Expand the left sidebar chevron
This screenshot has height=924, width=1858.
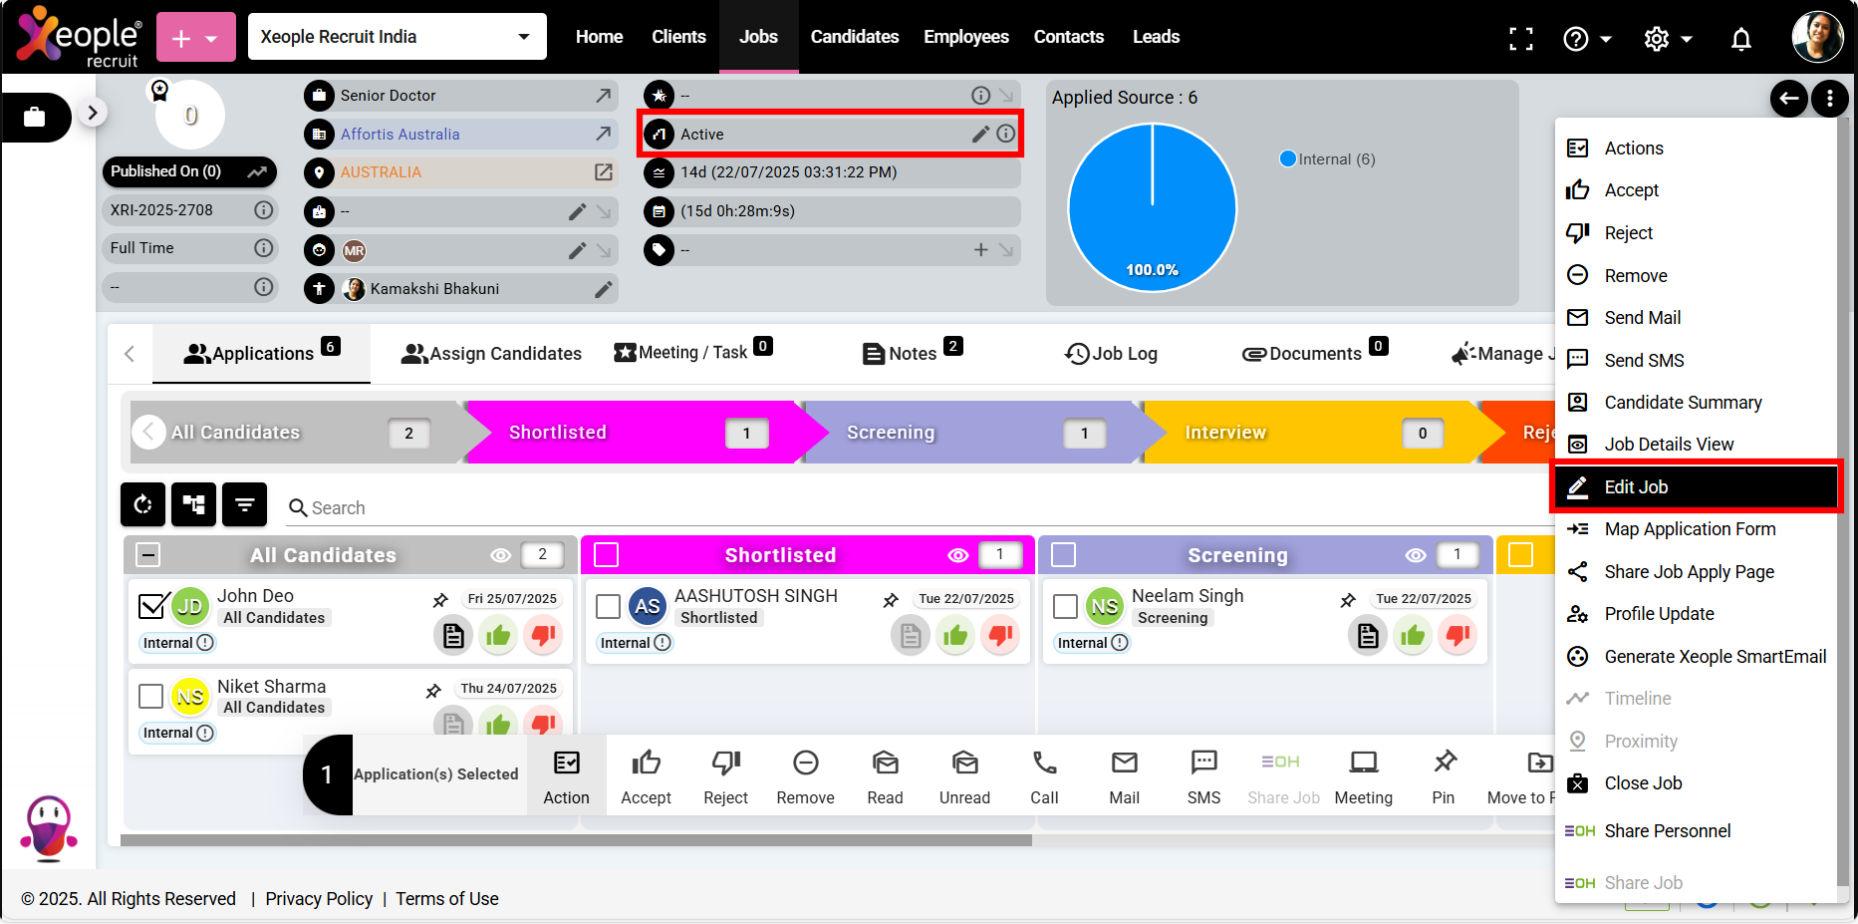pyautogui.click(x=92, y=113)
